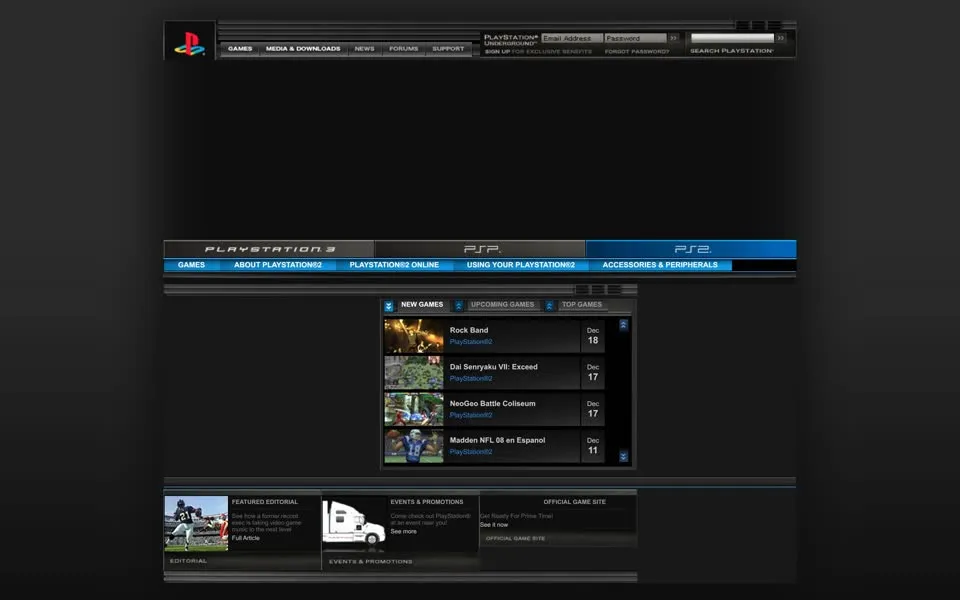This screenshot has width=960, height=600.
Task: Click the Dec 18 date for Rock Band
Action: click(593, 336)
